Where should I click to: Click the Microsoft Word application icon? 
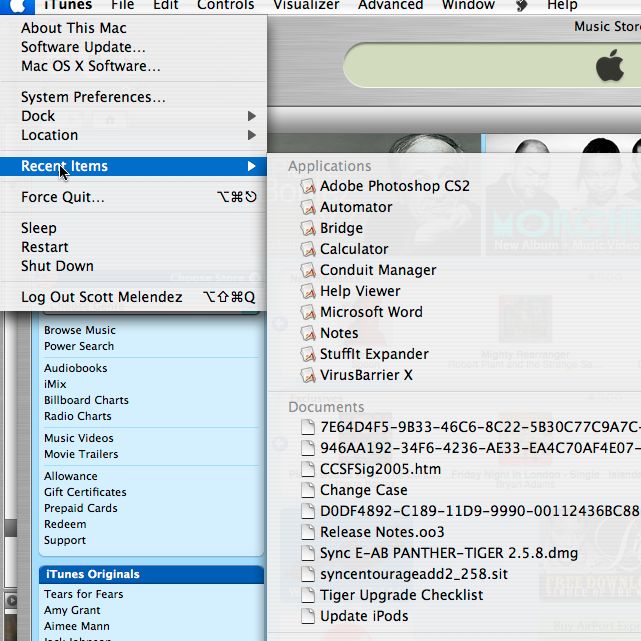click(x=308, y=312)
